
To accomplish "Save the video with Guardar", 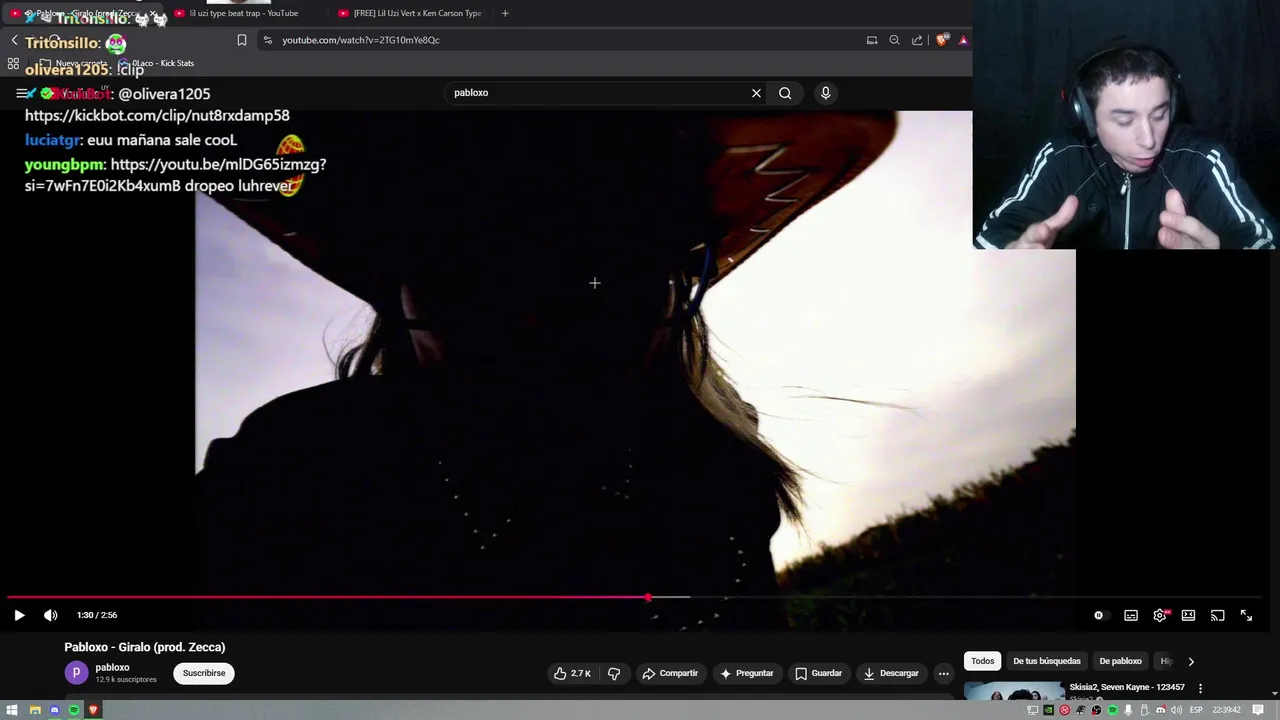I will pos(818,673).
